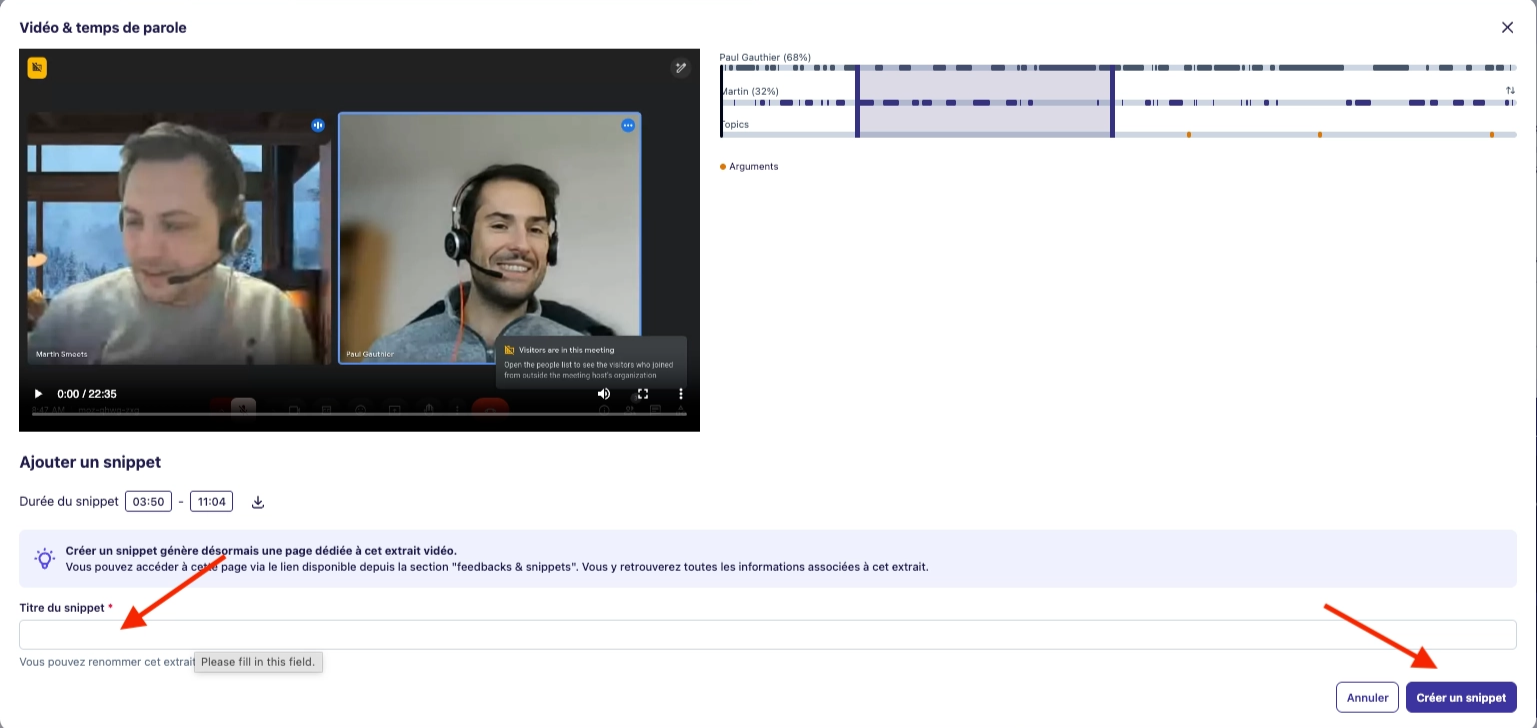The width and height of the screenshot is (1537, 728).
Task: Click the video progress bar
Action: pyautogui.click(x=359, y=414)
